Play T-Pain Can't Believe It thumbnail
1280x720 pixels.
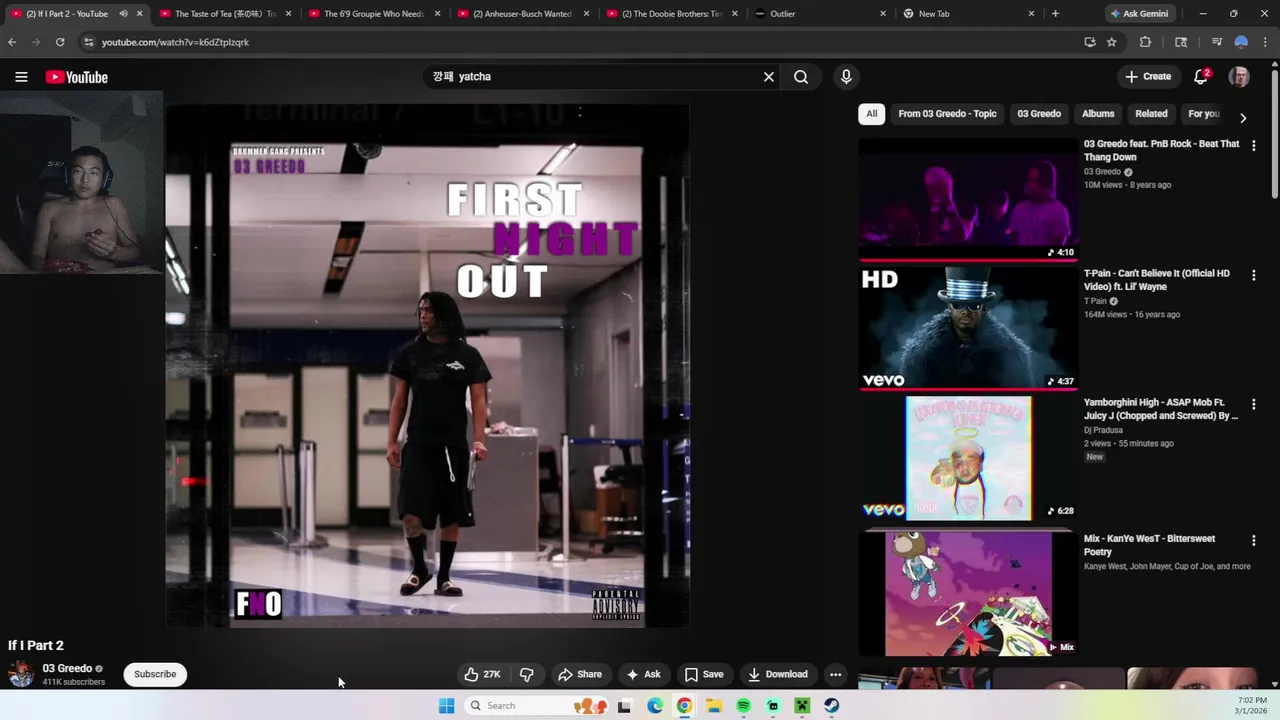[968, 327]
